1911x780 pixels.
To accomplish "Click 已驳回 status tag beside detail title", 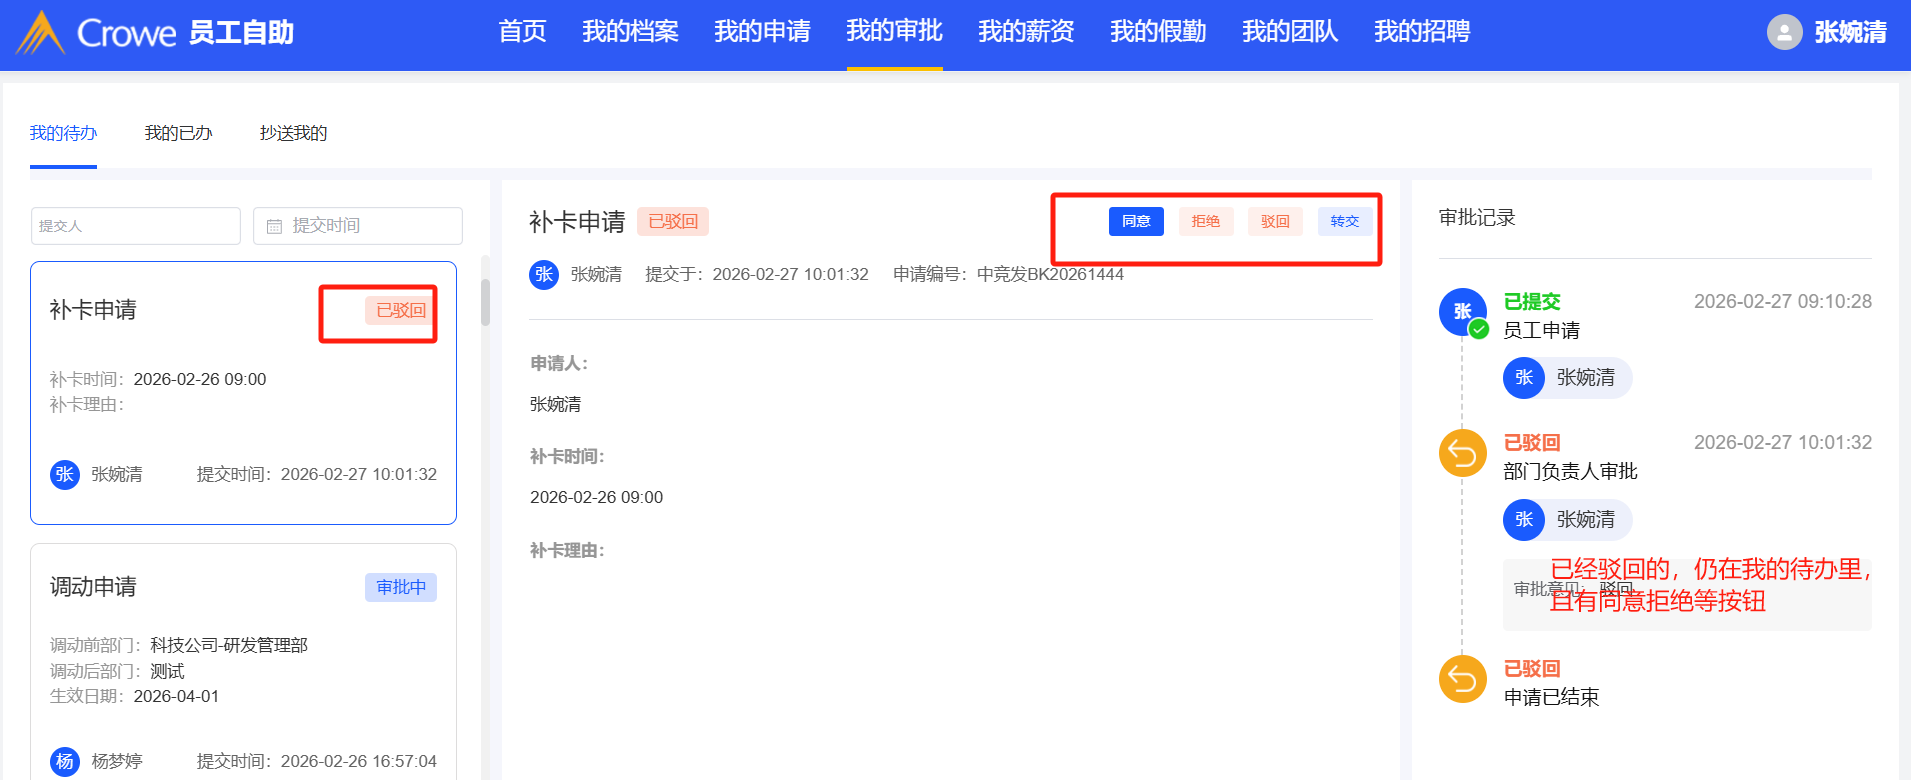I will tap(673, 221).
